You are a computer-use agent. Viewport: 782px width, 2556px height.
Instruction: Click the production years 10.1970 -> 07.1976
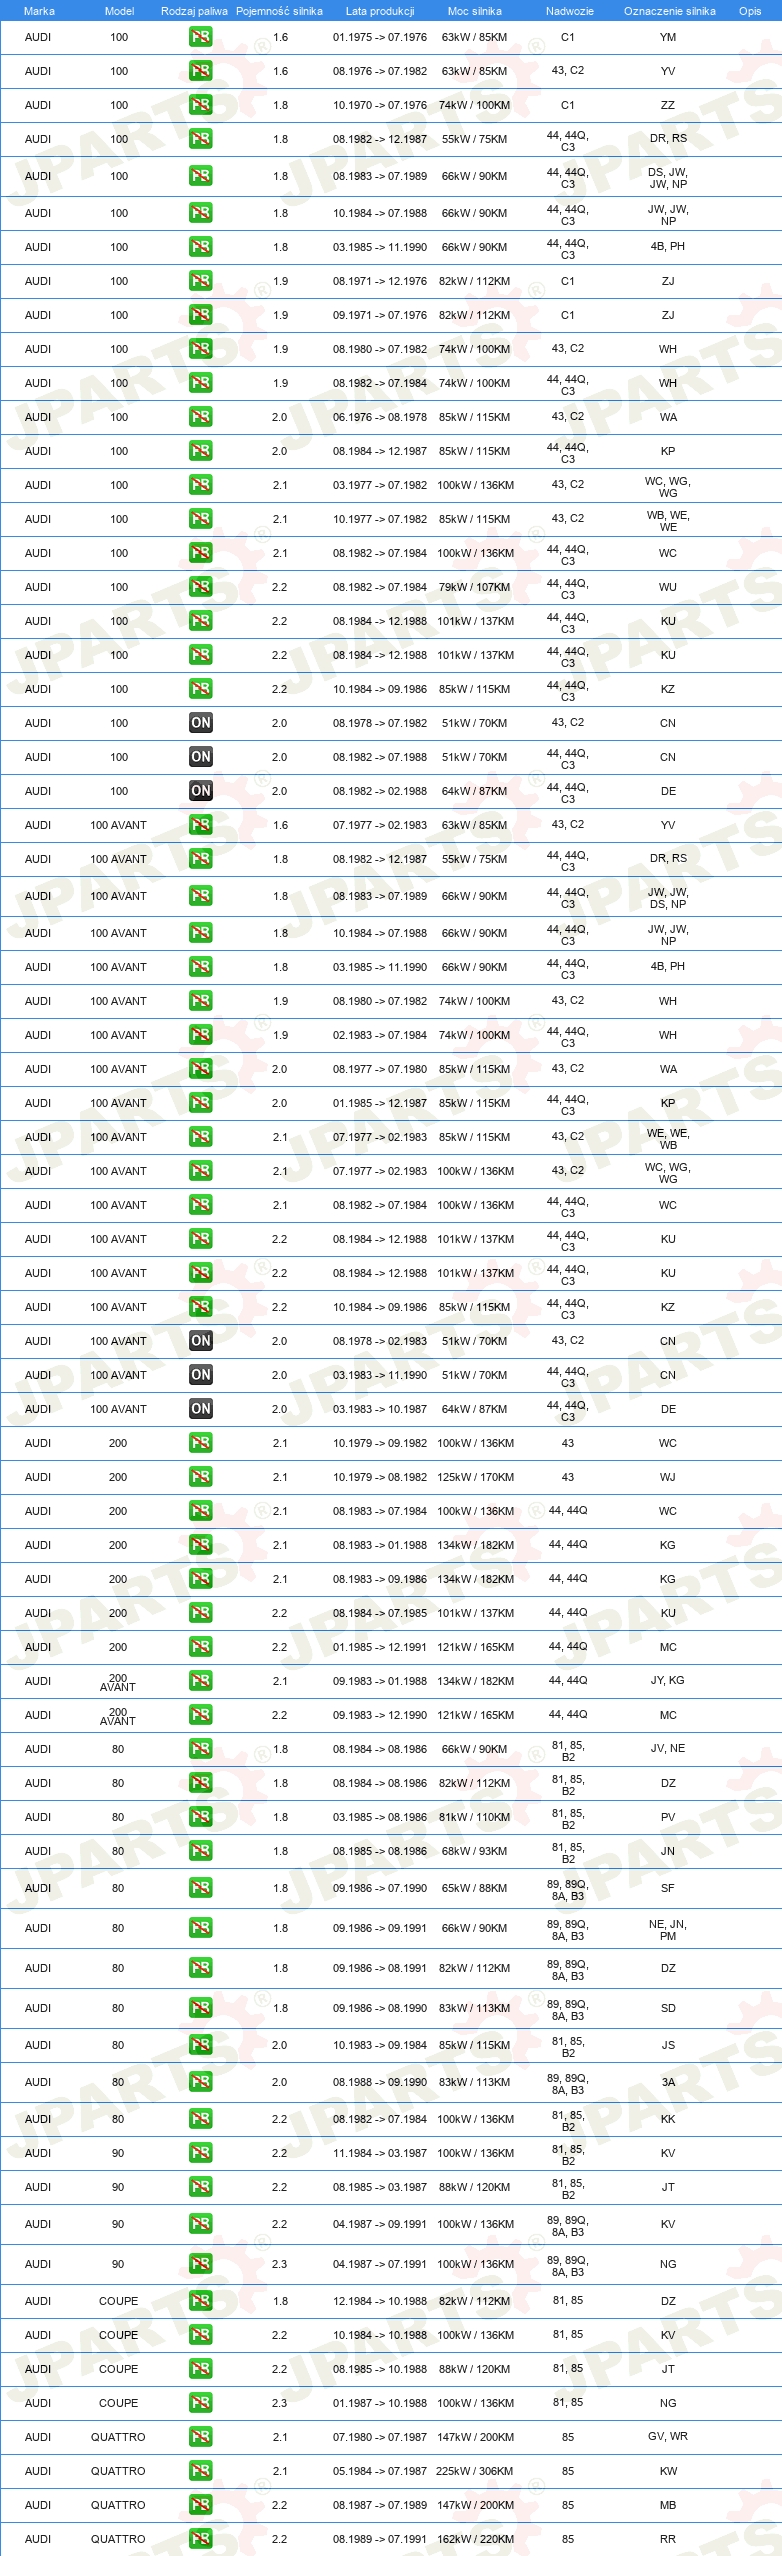380,105
